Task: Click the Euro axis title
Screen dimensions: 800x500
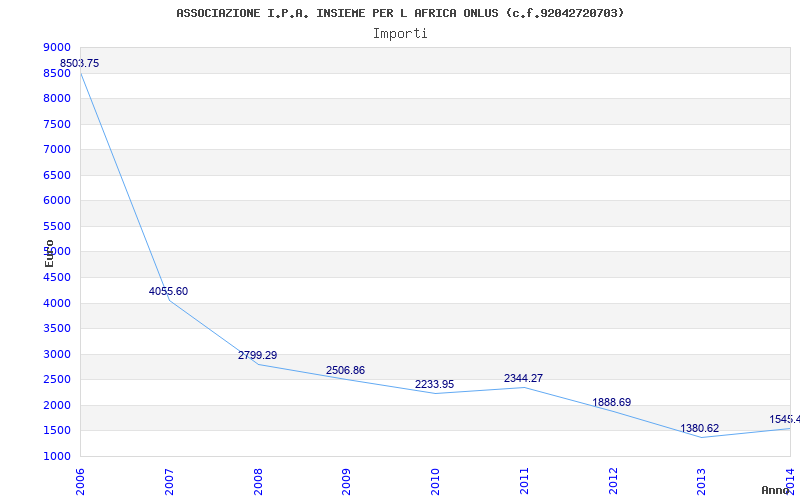Action: (x=49, y=253)
